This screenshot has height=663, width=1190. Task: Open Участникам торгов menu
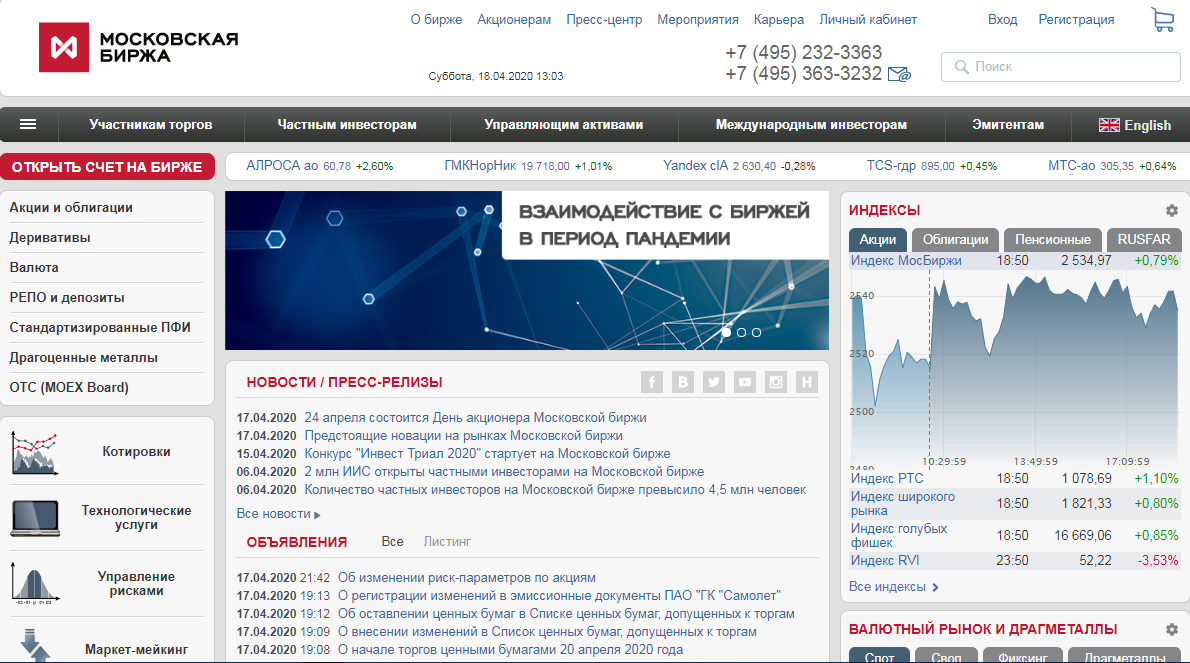coord(150,124)
